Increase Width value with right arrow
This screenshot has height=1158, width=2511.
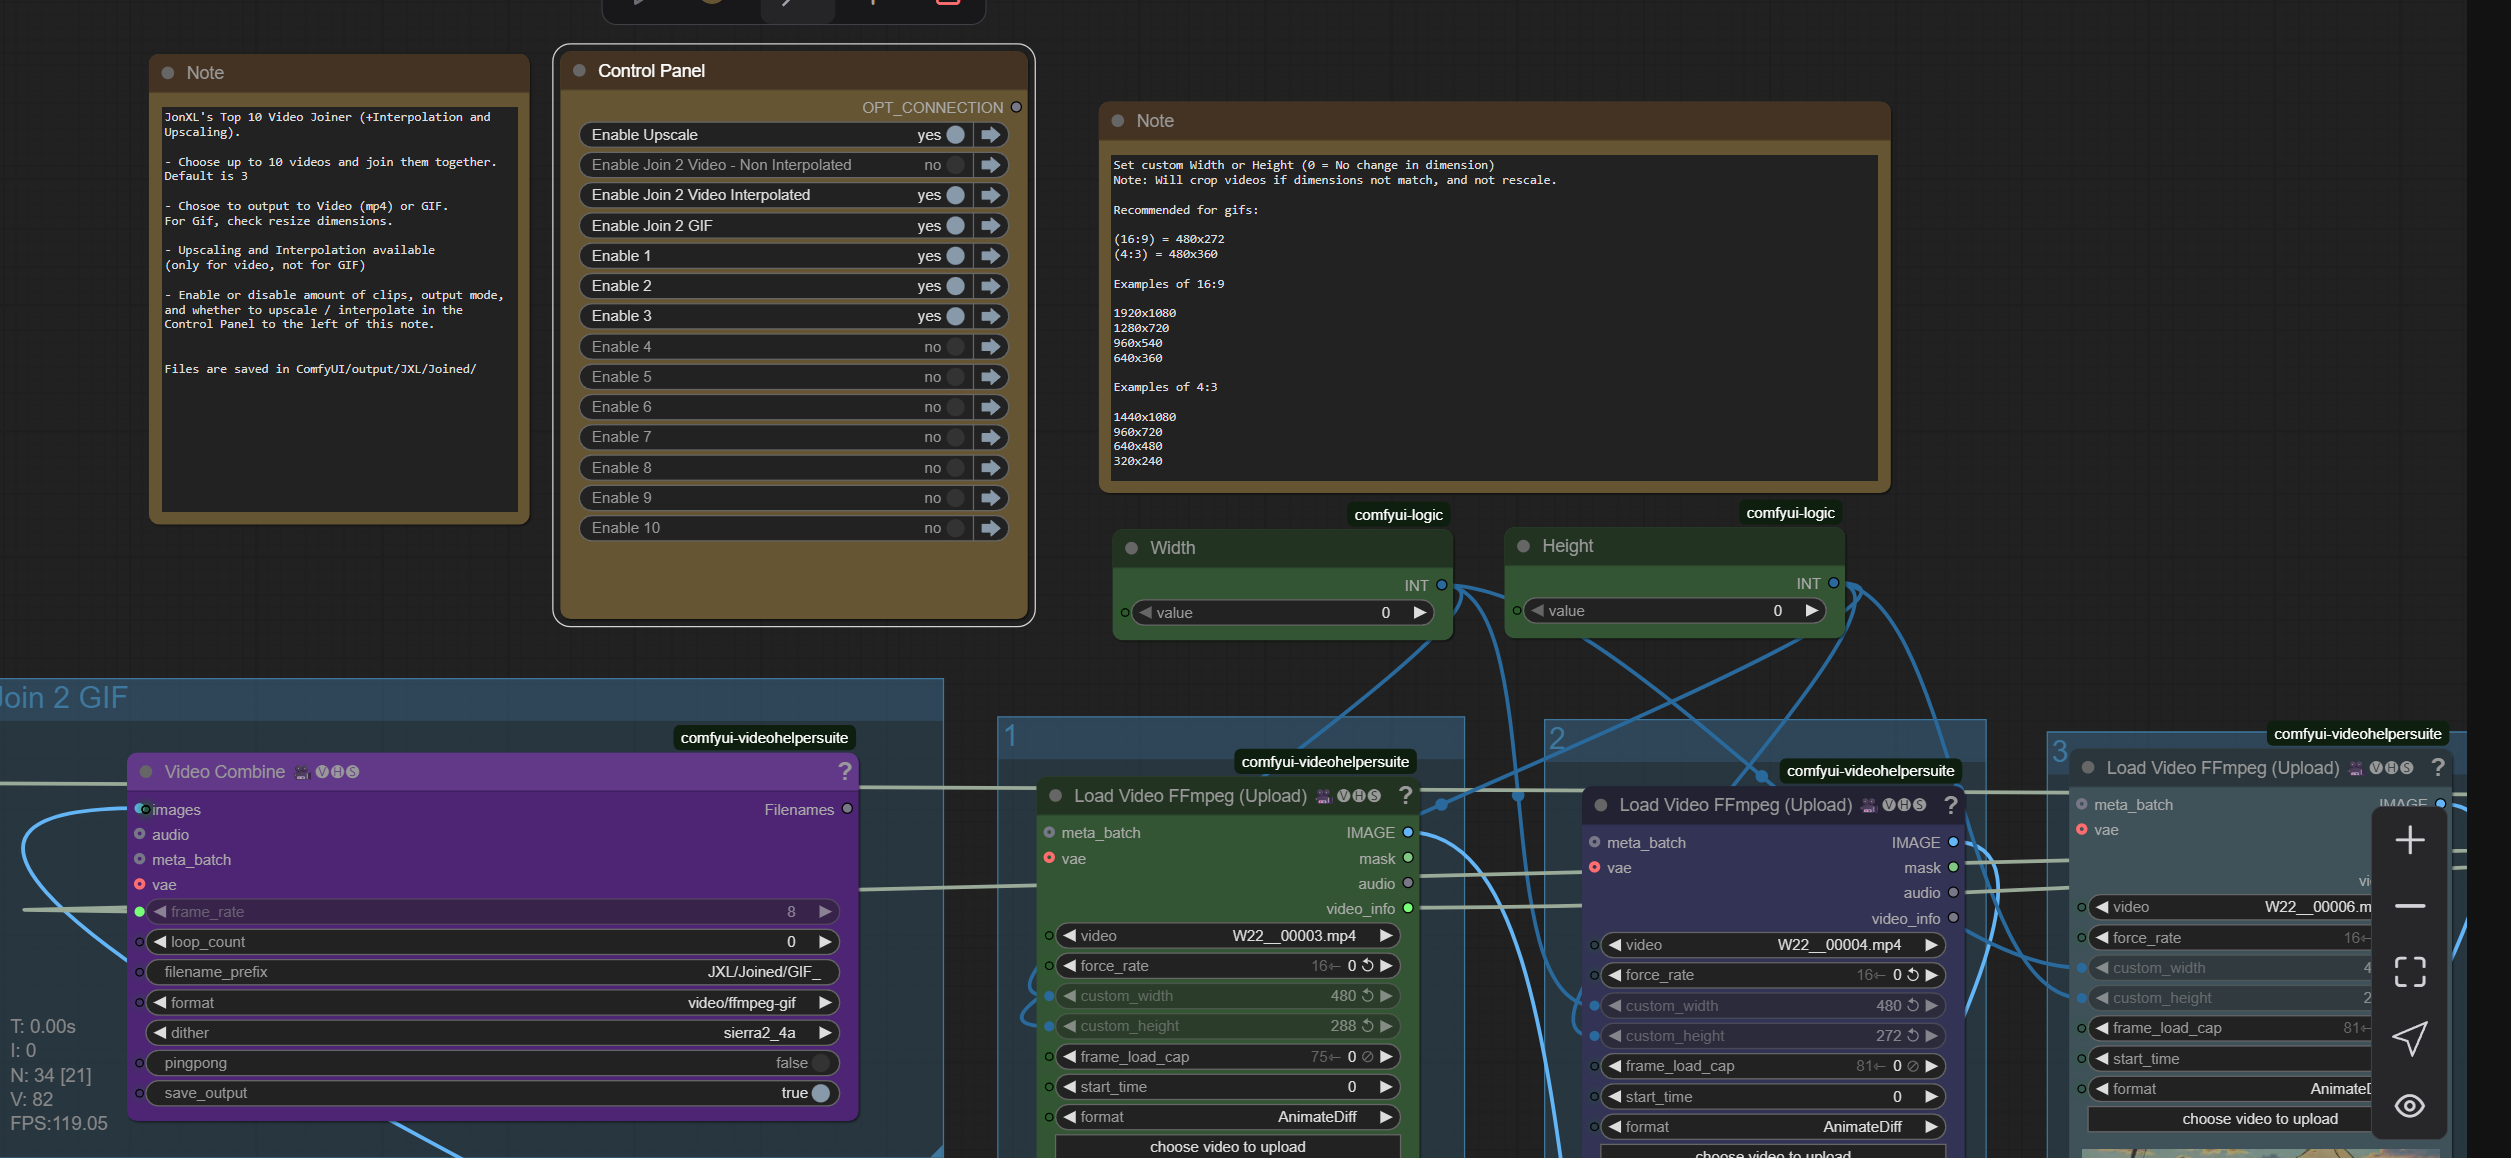[x=1419, y=613]
